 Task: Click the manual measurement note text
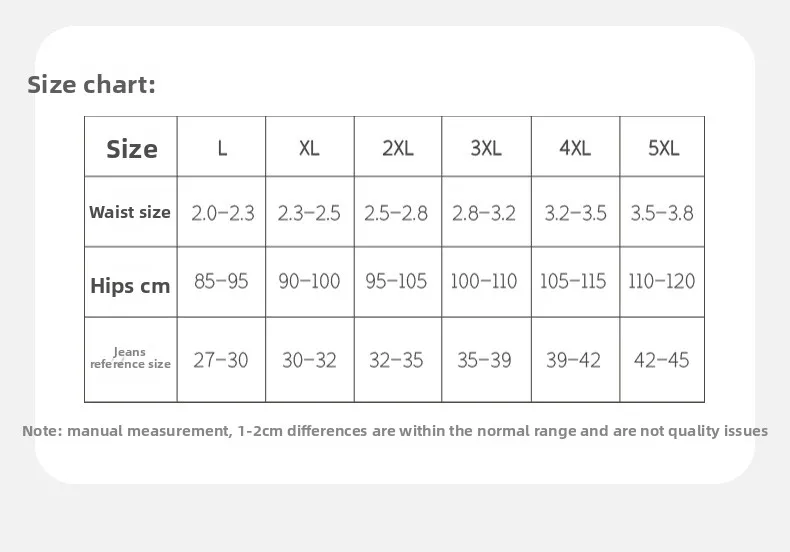395,431
